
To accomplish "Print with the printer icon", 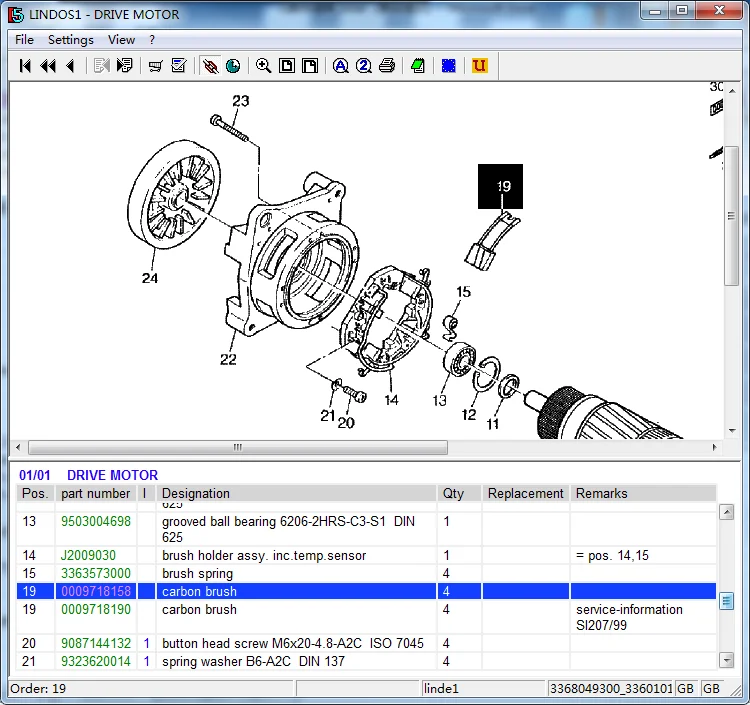I will click(387, 66).
